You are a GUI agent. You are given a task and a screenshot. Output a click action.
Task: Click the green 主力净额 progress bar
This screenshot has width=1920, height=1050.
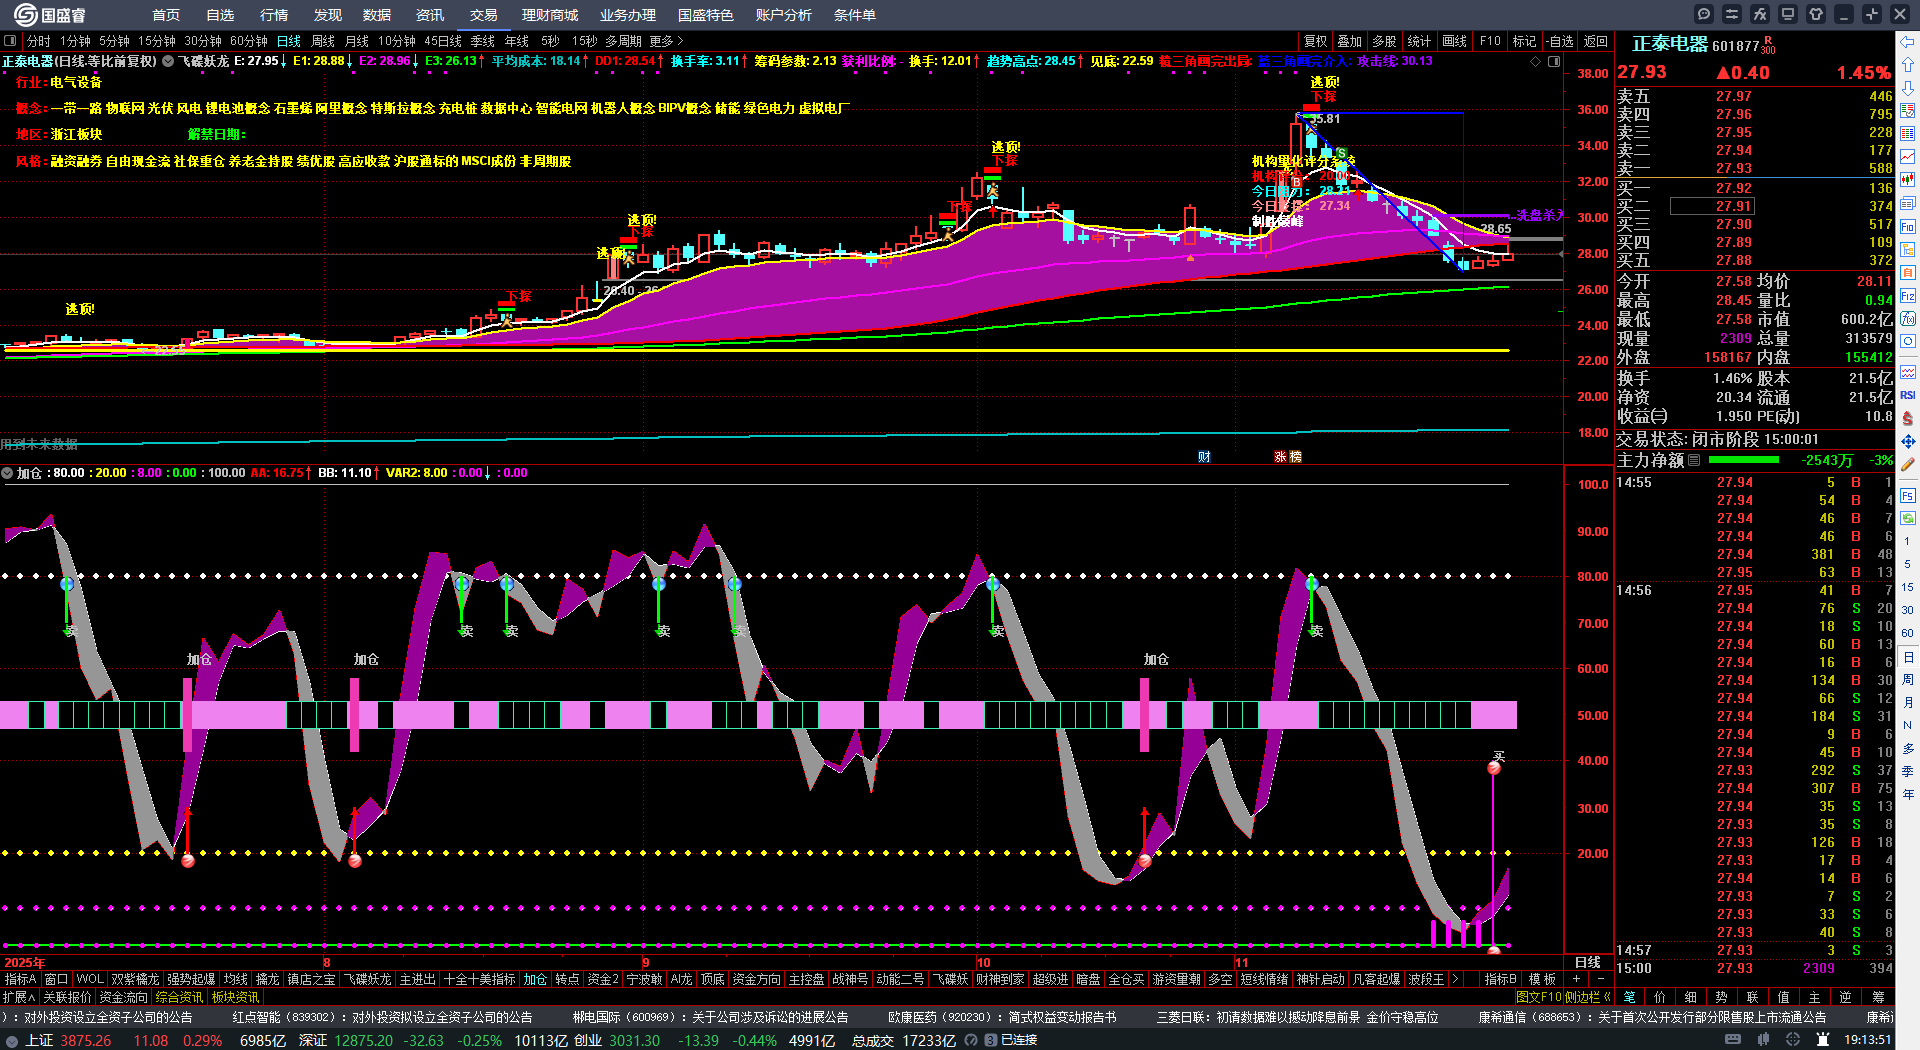click(x=1744, y=460)
